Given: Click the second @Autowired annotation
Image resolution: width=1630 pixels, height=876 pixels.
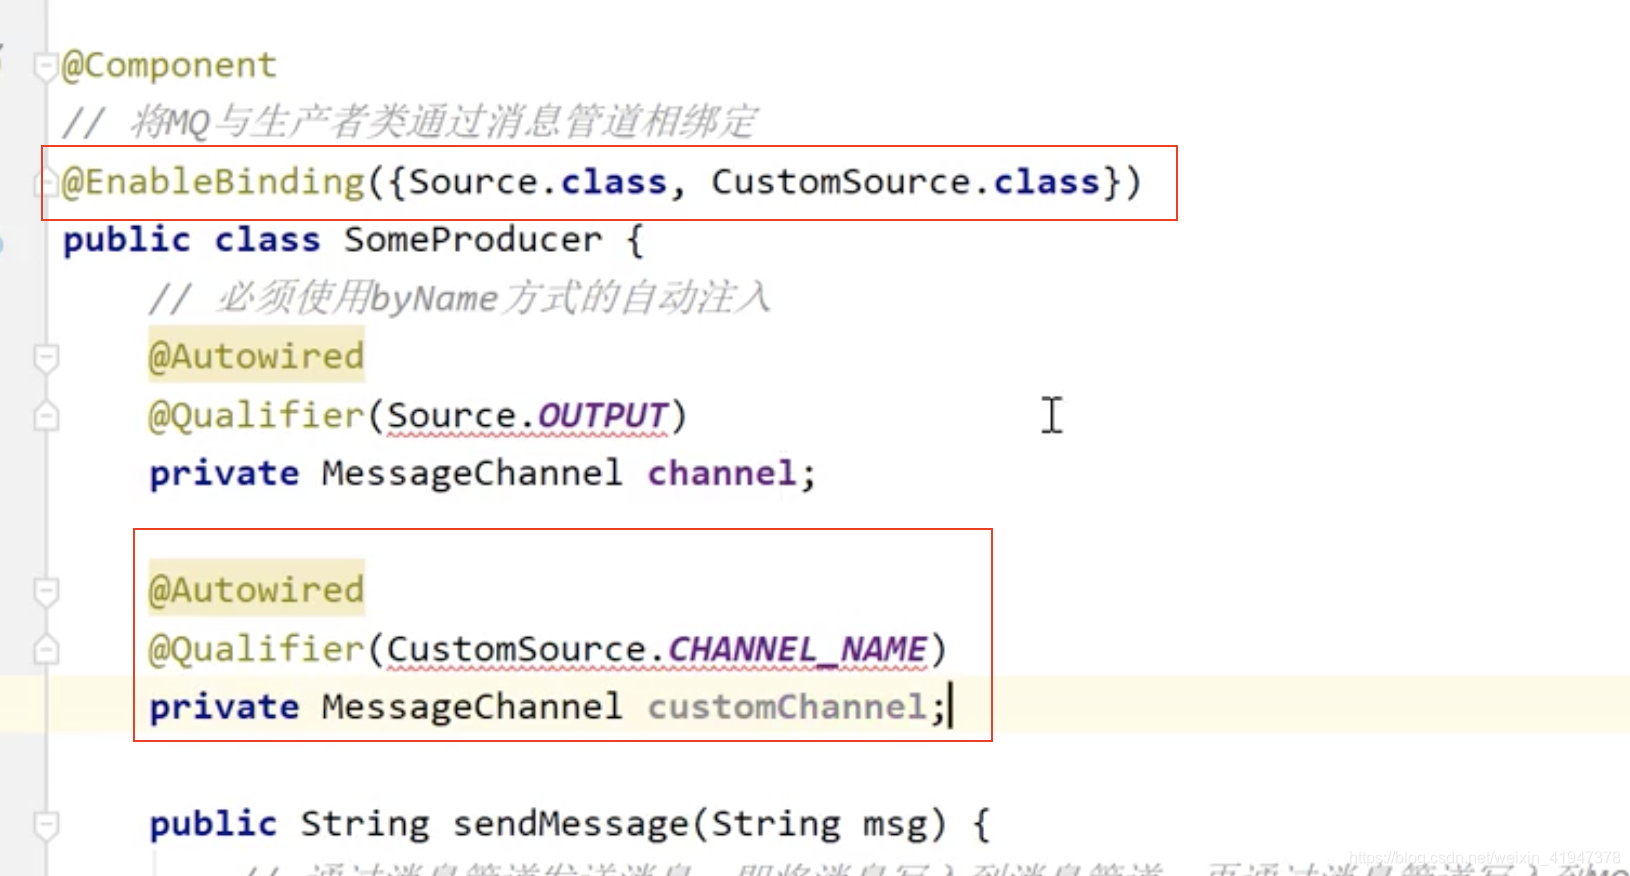Looking at the screenshot, I should click(256, 591).
